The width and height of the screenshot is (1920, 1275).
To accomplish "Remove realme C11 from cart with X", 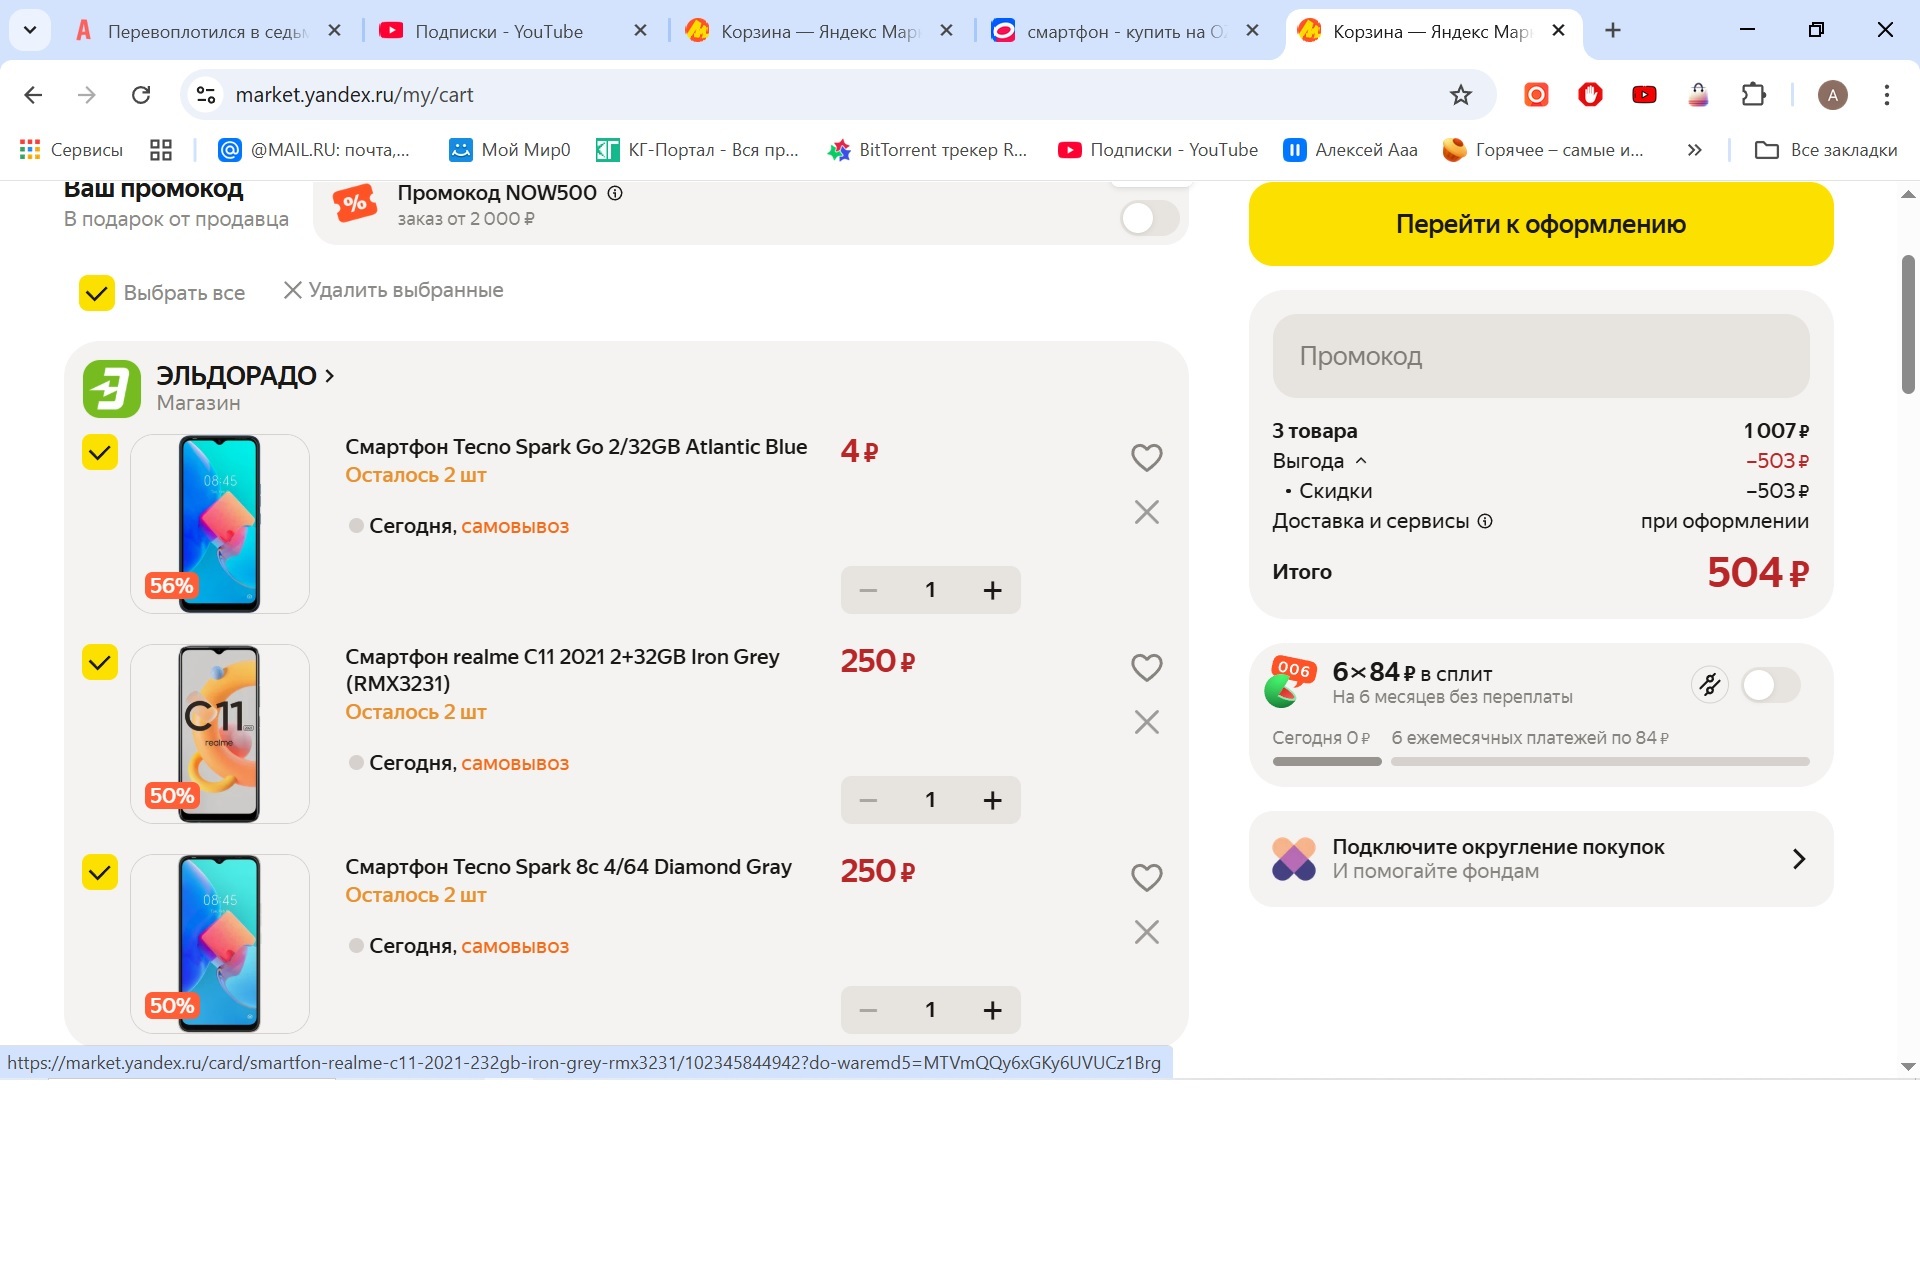I will point(1146,722).
